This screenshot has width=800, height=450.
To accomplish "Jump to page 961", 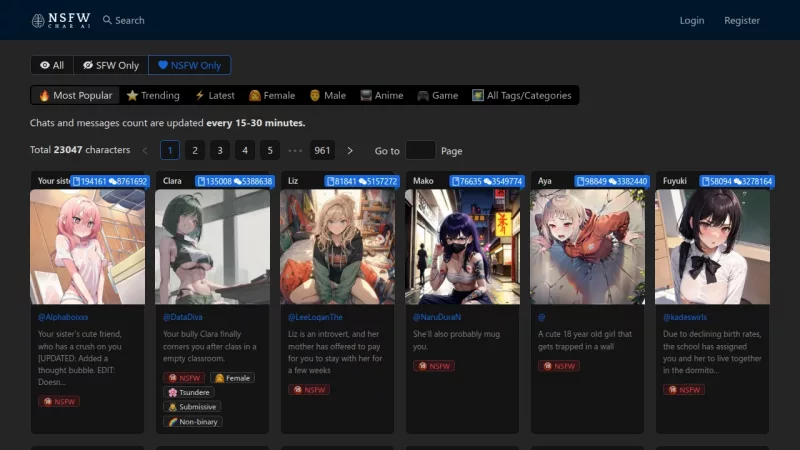I will click(x=322, y=151).
